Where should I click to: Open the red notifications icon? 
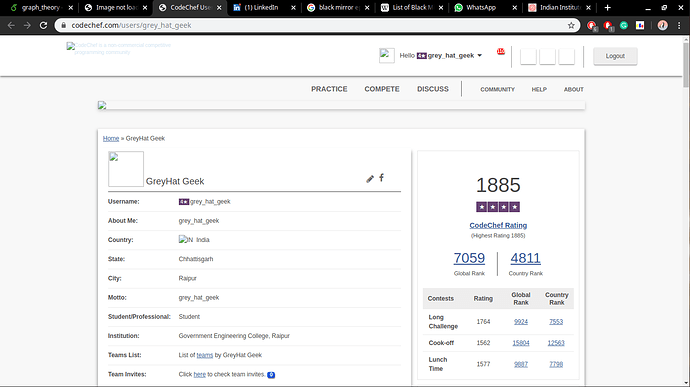point(501,52)
